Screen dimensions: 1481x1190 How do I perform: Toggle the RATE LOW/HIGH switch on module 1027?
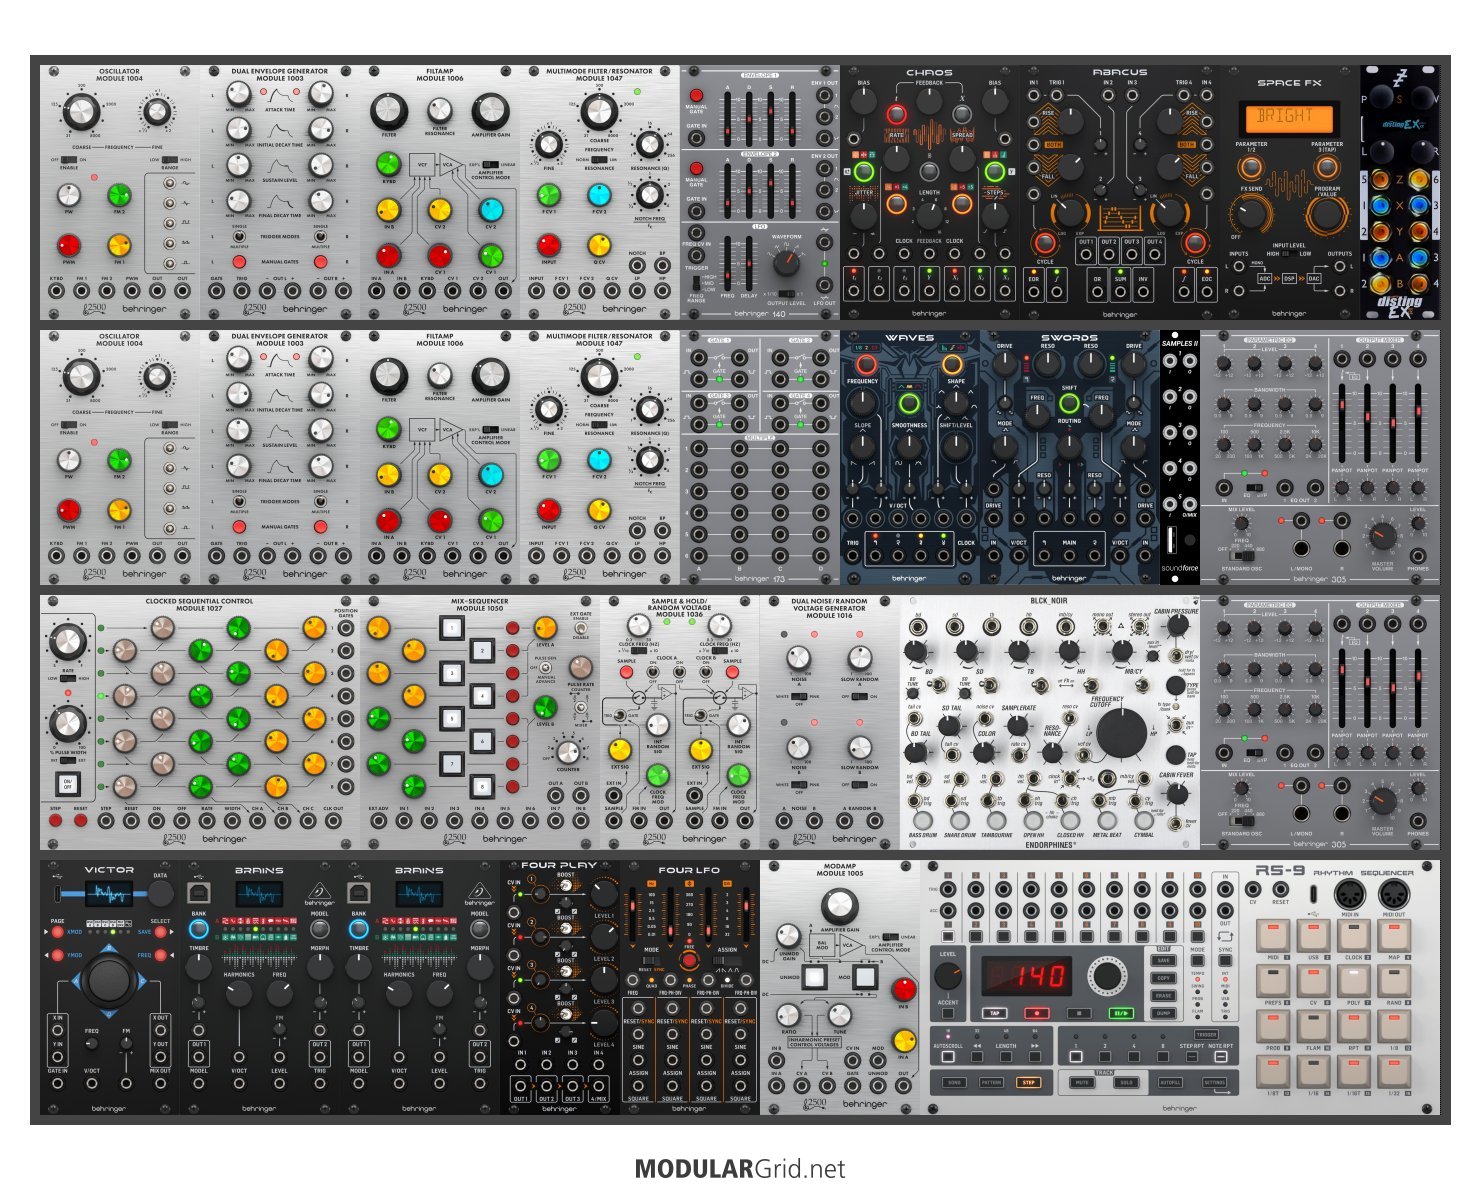click(x=68, y=678)
